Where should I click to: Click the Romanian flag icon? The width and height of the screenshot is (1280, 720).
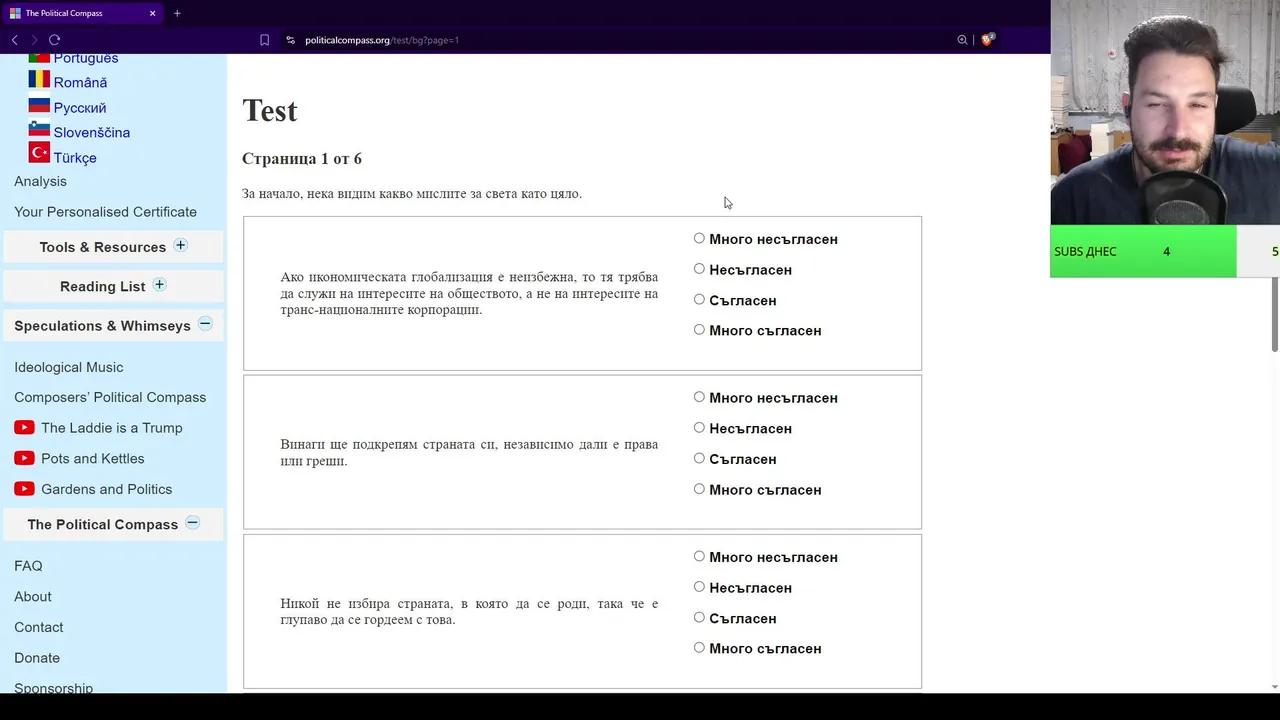click(x=39, y=79)
